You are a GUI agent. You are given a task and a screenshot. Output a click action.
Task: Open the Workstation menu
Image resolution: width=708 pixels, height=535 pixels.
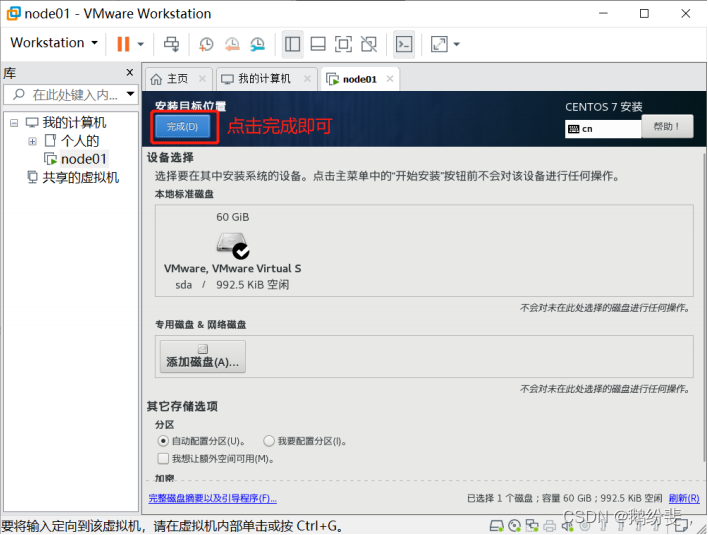point(54,43)
